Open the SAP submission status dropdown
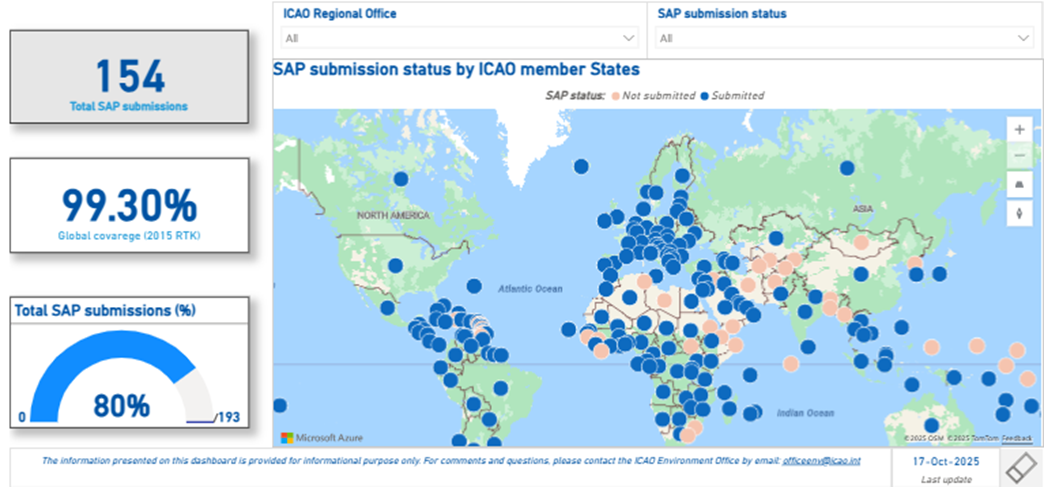 (x=845, y=38)
